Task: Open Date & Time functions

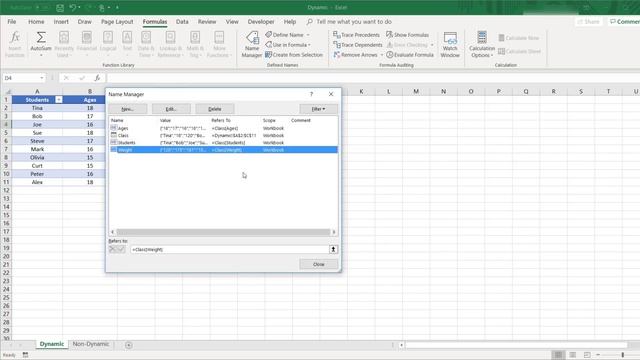Action: 146,44
